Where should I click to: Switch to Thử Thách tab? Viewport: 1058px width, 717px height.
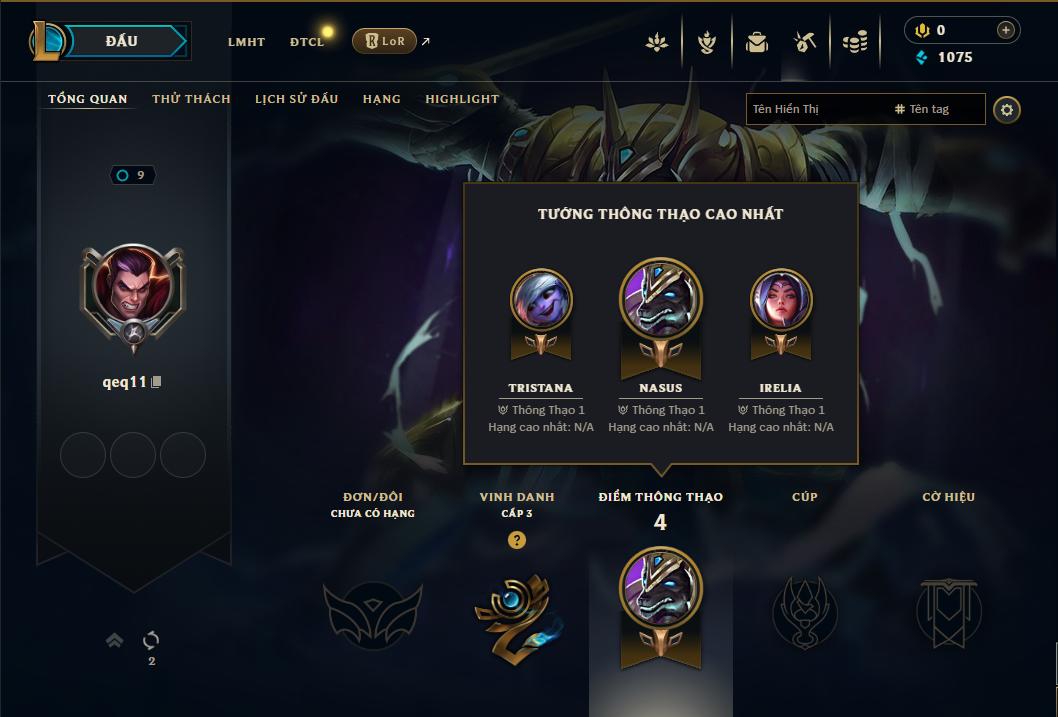coord(192,99)
